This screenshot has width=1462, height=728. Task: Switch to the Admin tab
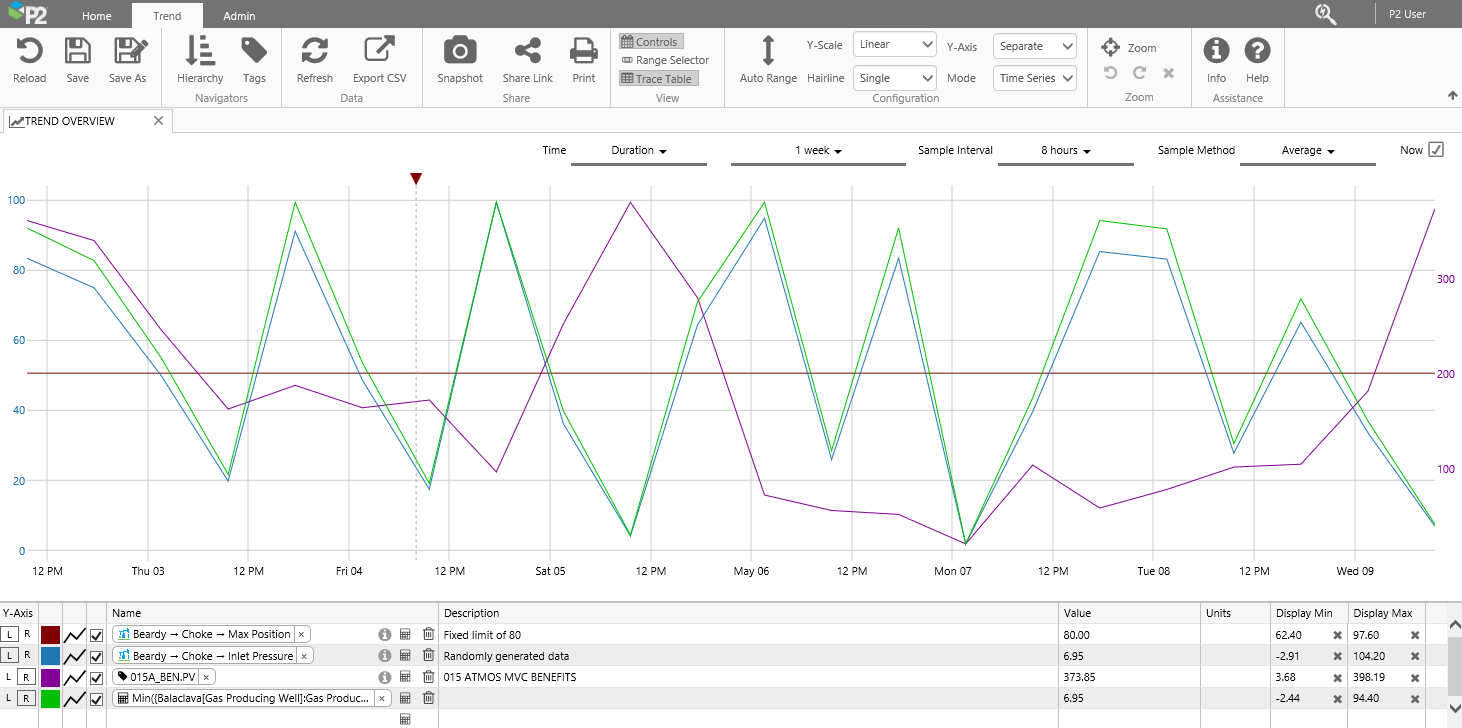pos(239,16)
